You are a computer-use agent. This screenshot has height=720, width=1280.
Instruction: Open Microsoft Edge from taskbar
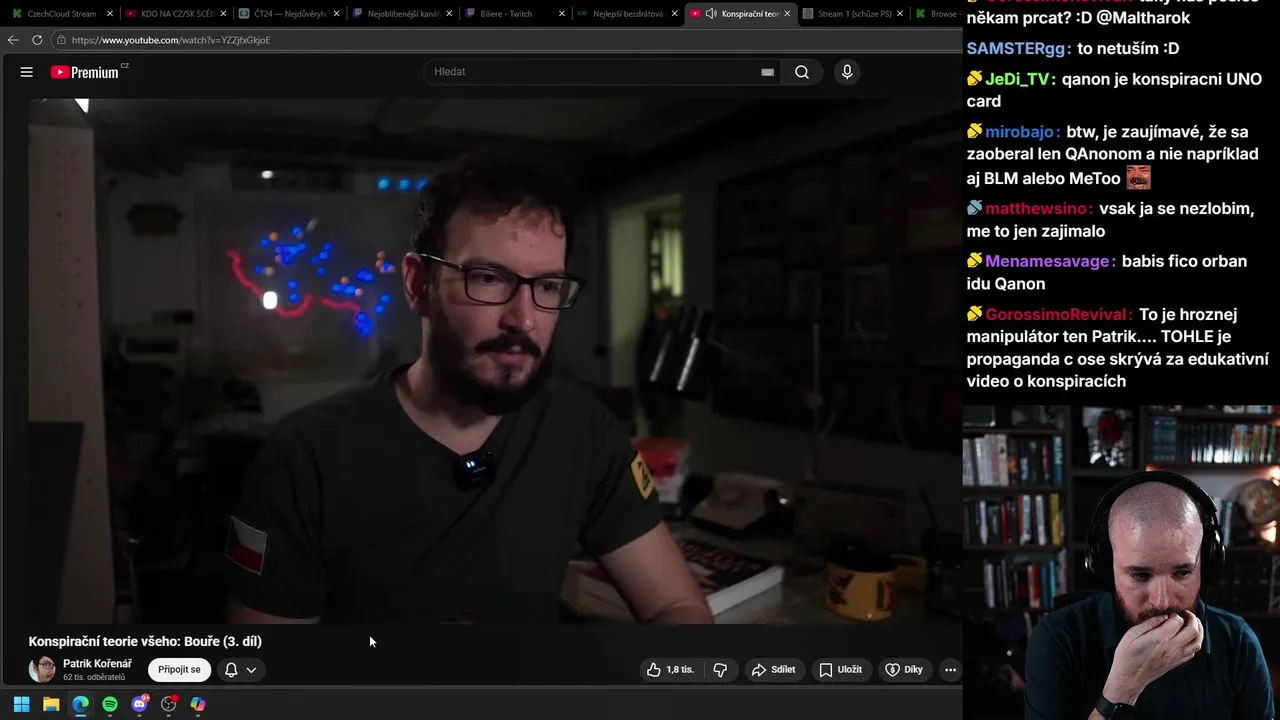coord(80,704)
